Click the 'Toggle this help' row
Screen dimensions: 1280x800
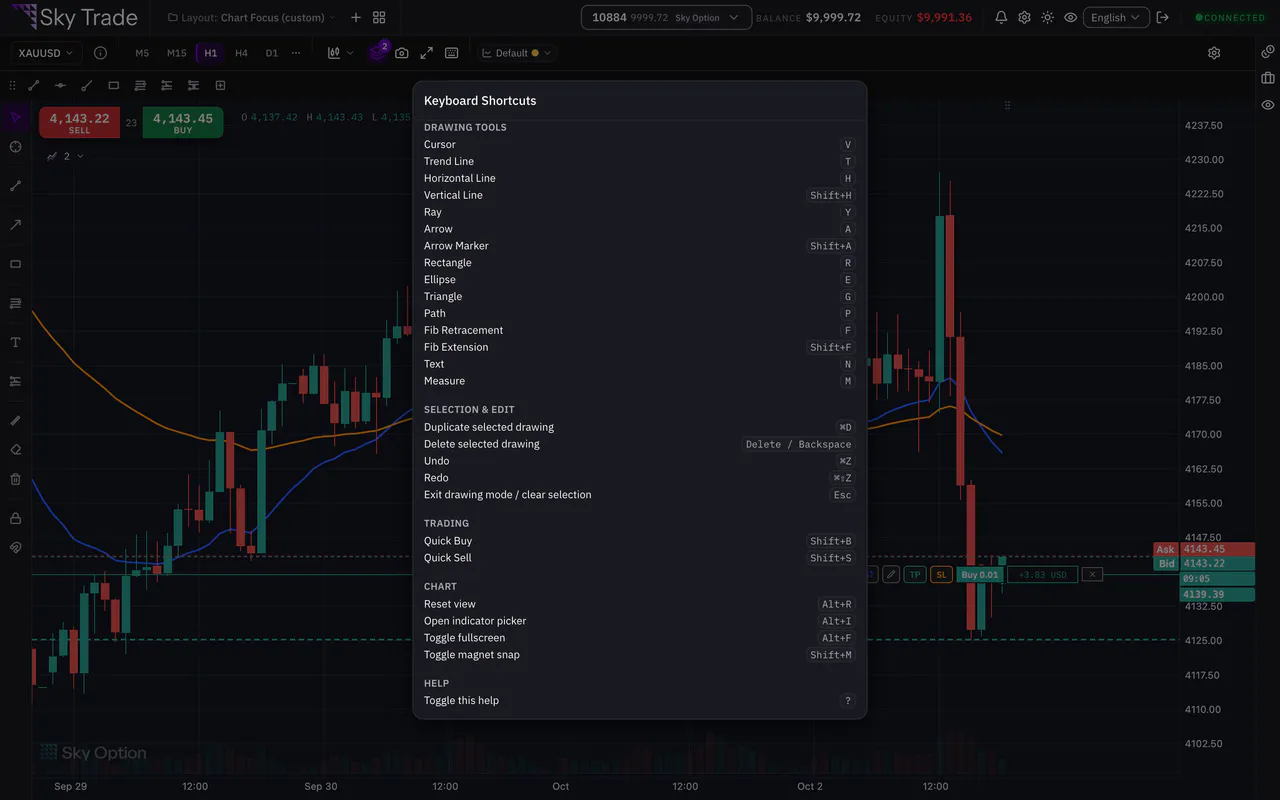639,700
